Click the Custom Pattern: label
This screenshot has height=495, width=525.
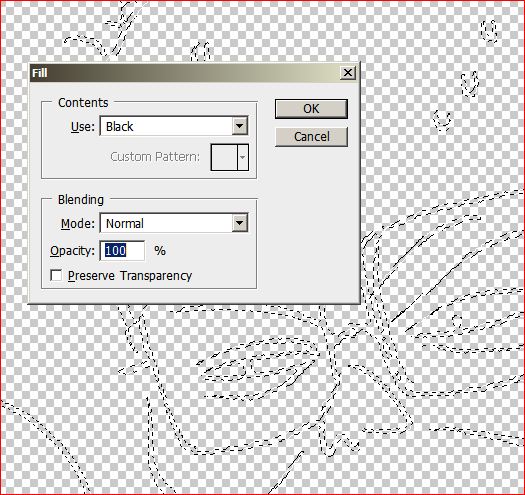(155, 157)
